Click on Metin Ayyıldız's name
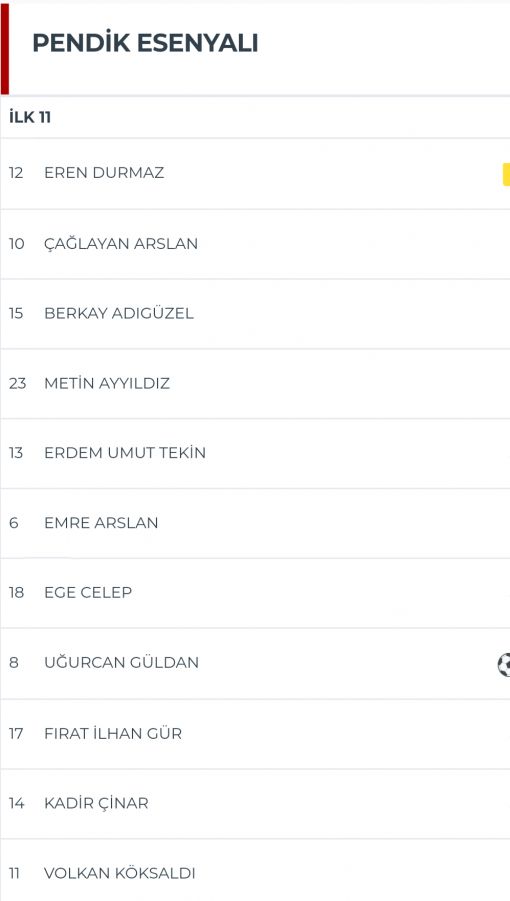Image resolution: width=510 pixels, height=901 pixels. point(107,383)
